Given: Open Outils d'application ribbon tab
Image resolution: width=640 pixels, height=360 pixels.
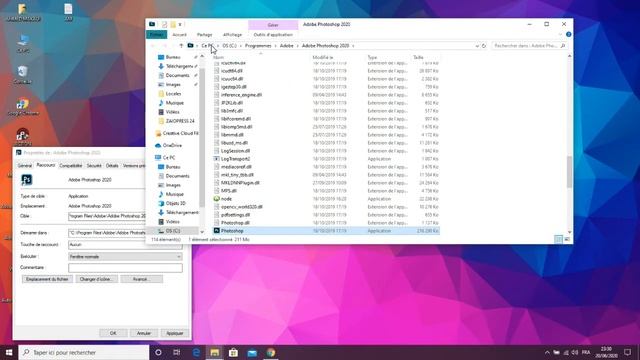Looking at the screenshot, I should (x=273, y=35).
